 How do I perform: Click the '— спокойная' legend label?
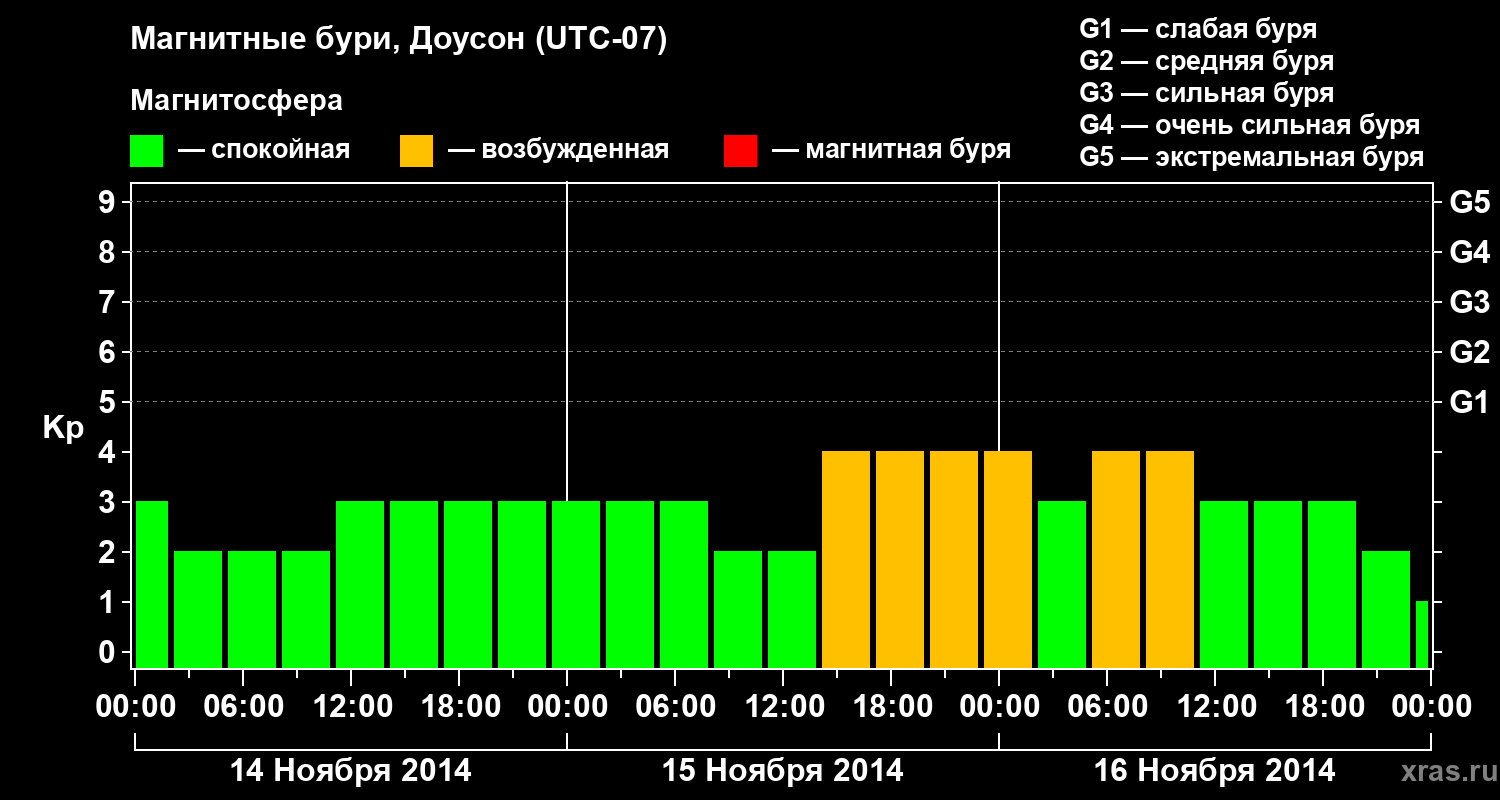point(264,151)
